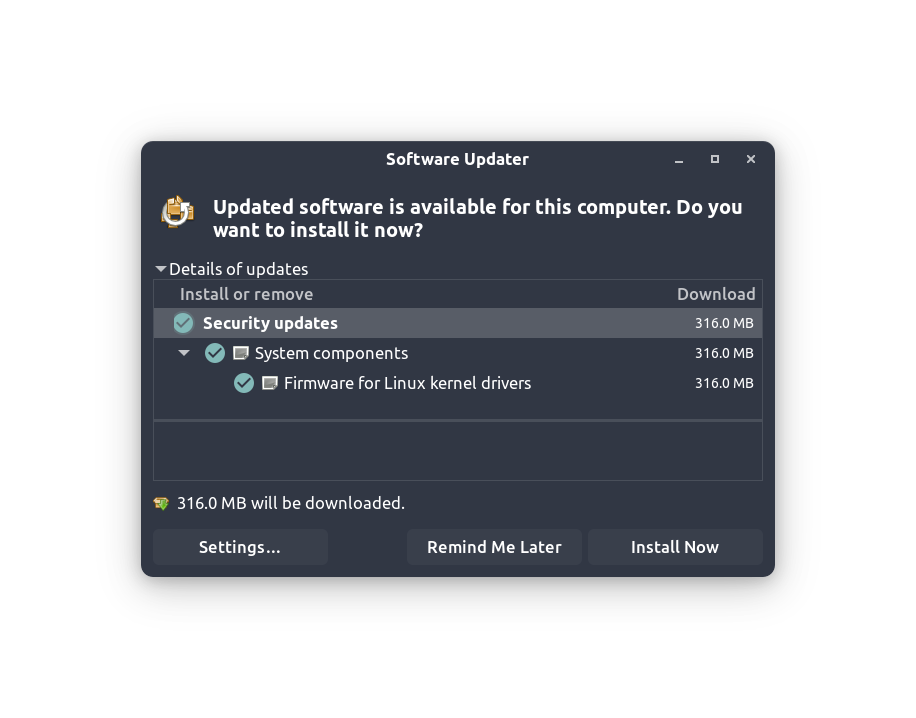This screenshot has height=718, width=916.
Task: Collapse the System components tree node
Action: 184,353
